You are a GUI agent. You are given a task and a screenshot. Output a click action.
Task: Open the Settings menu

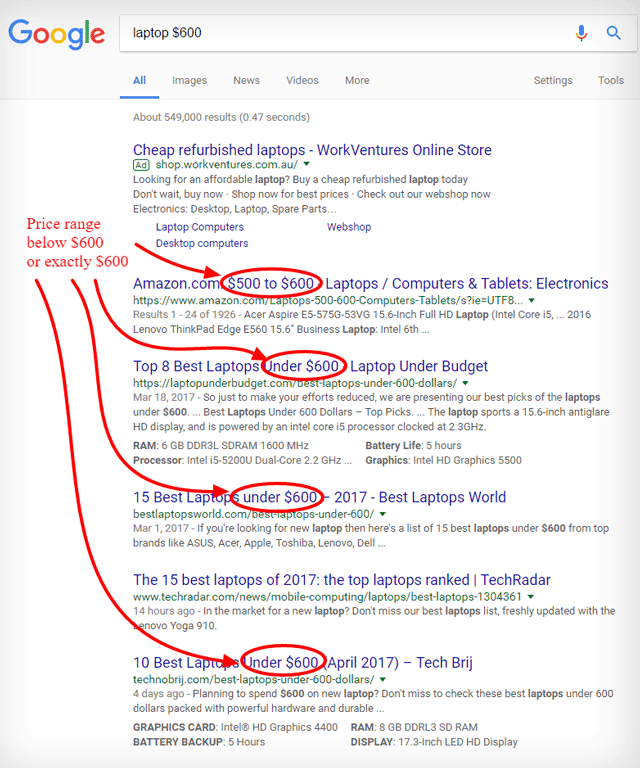tap(553, 80)
